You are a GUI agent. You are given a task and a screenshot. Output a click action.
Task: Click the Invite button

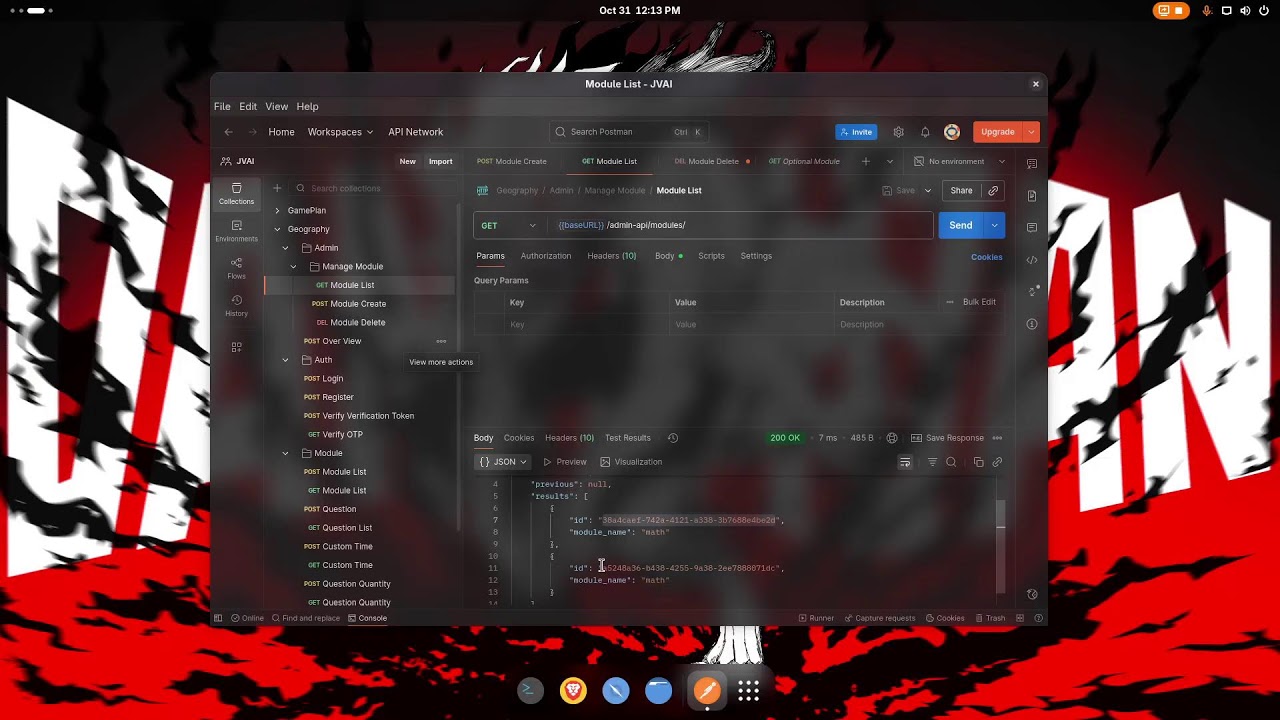coord(856,132)
